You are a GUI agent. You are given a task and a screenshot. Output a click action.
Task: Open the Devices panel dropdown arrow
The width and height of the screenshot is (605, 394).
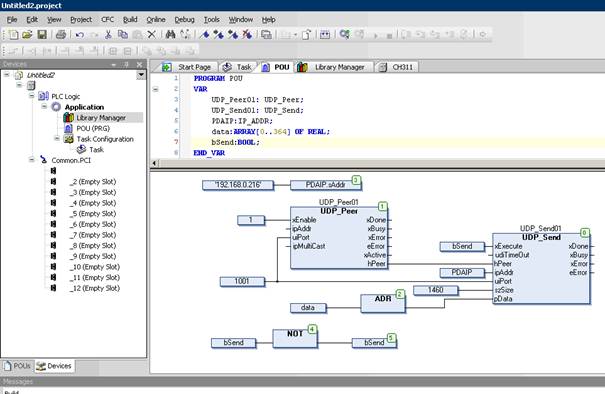click(x=141, y=75)
